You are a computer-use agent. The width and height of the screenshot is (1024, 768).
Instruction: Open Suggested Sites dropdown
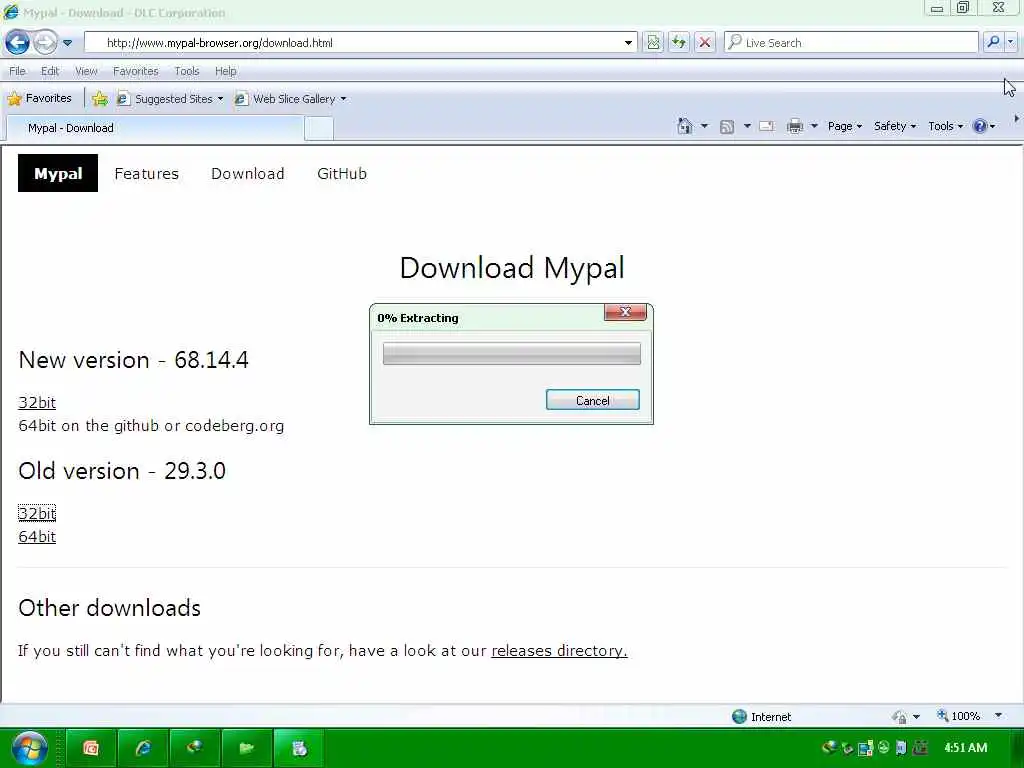point(170,99)
